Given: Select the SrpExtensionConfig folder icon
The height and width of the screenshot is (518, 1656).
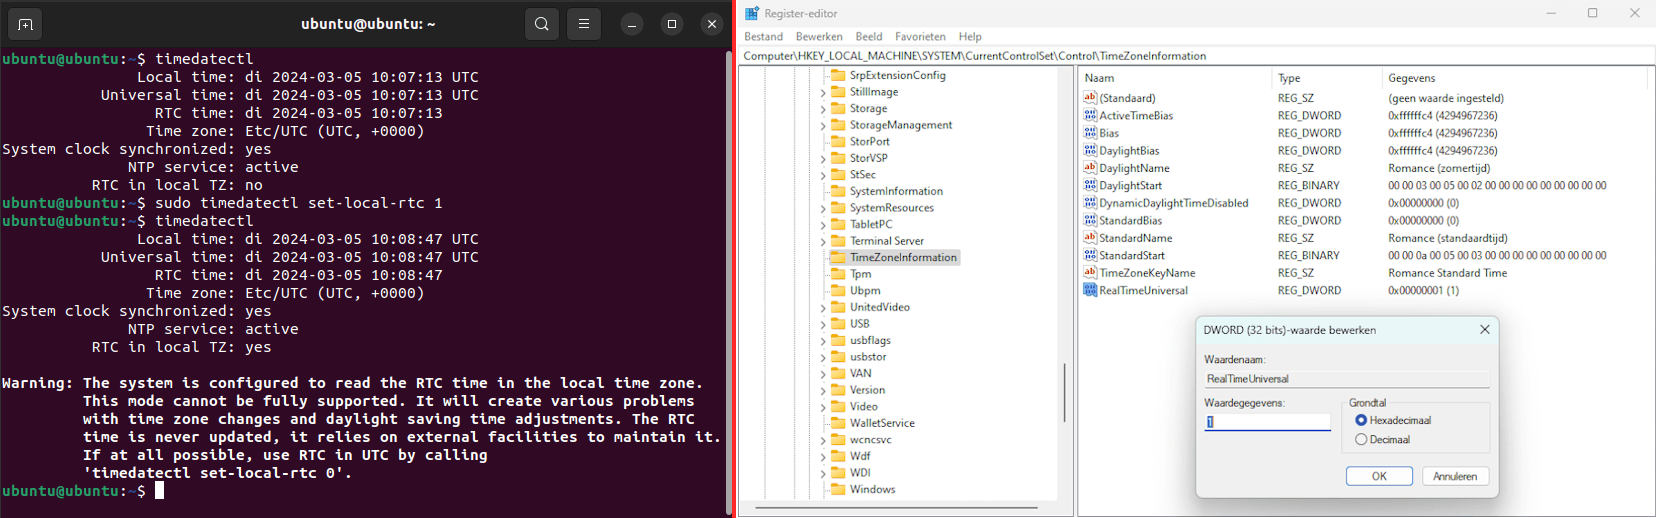Looking at the screenshot, I should [x=838, y=75].
